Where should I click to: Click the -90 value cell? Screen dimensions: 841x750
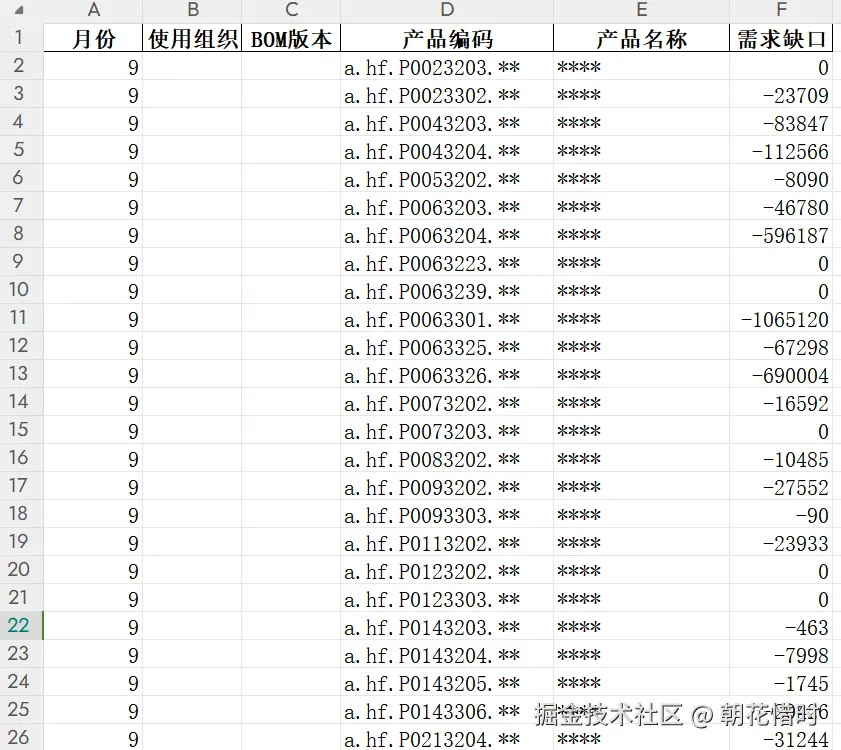point(781,514)
